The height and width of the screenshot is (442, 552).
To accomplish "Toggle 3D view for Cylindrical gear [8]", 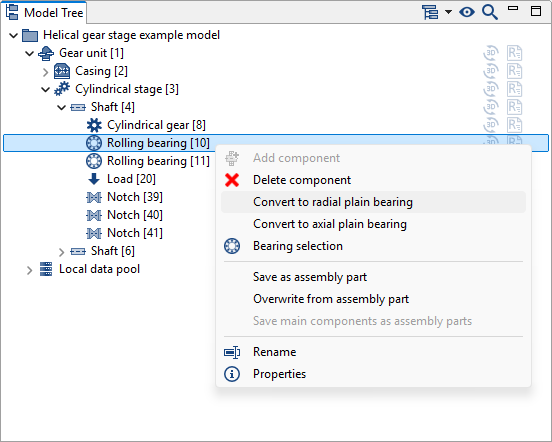I will 491,125.
